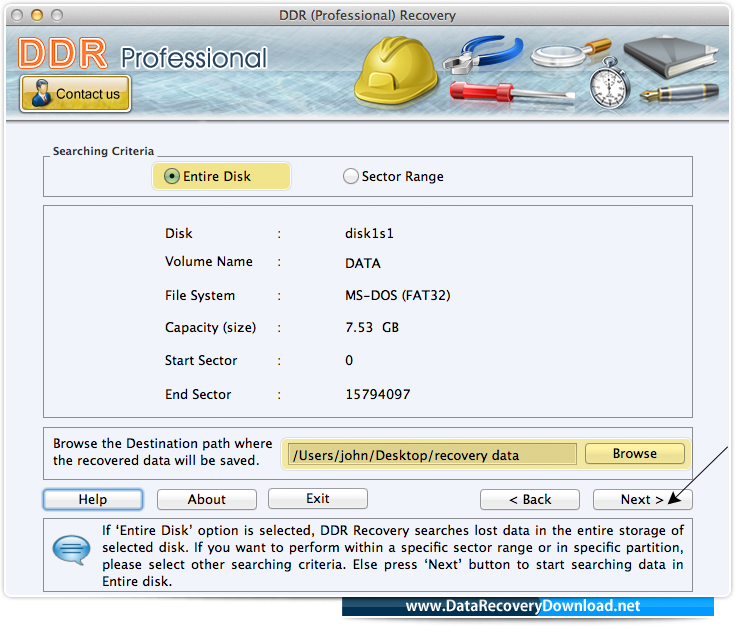
Task: Click the Start Sector value 0
Action: tap(349, 360)
